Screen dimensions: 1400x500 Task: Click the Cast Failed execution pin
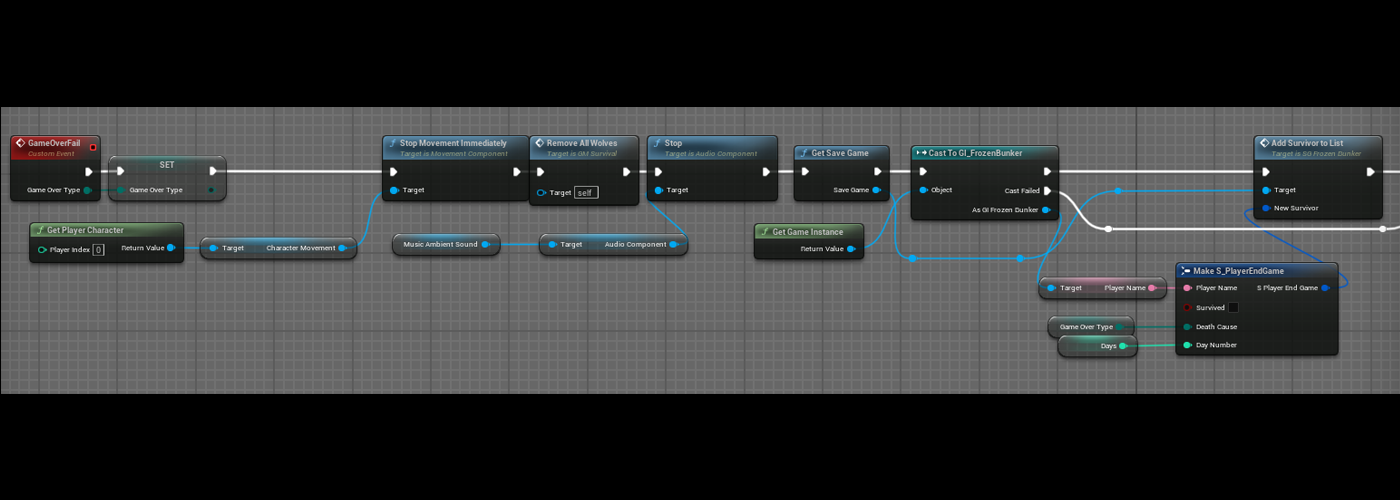1047,190
